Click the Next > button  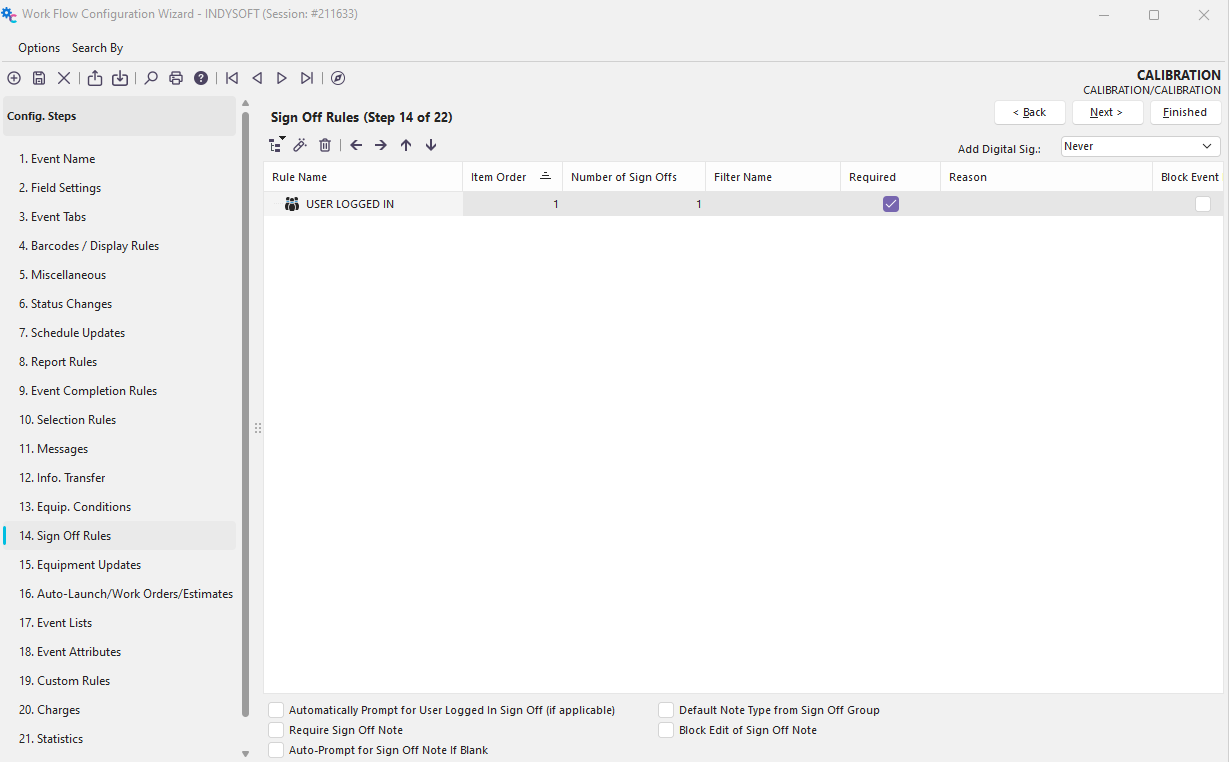(1106, 112)
